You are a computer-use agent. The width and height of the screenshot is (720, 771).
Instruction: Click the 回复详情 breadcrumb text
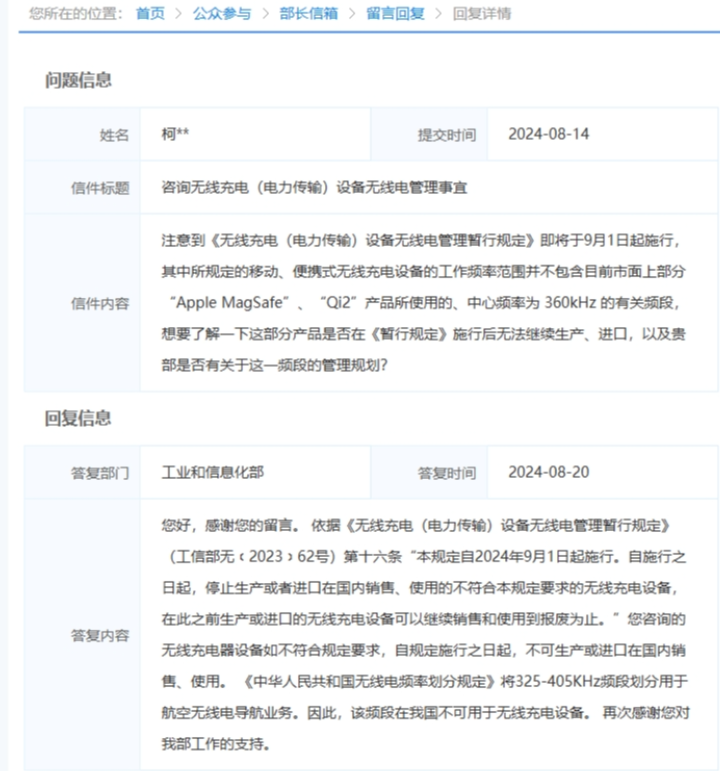[481, 13]
